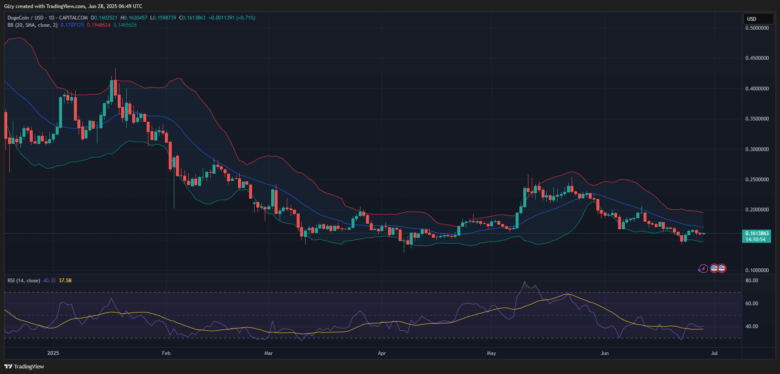
Task: Click the Feb label on time axis
Action: [x=166, y=353]
